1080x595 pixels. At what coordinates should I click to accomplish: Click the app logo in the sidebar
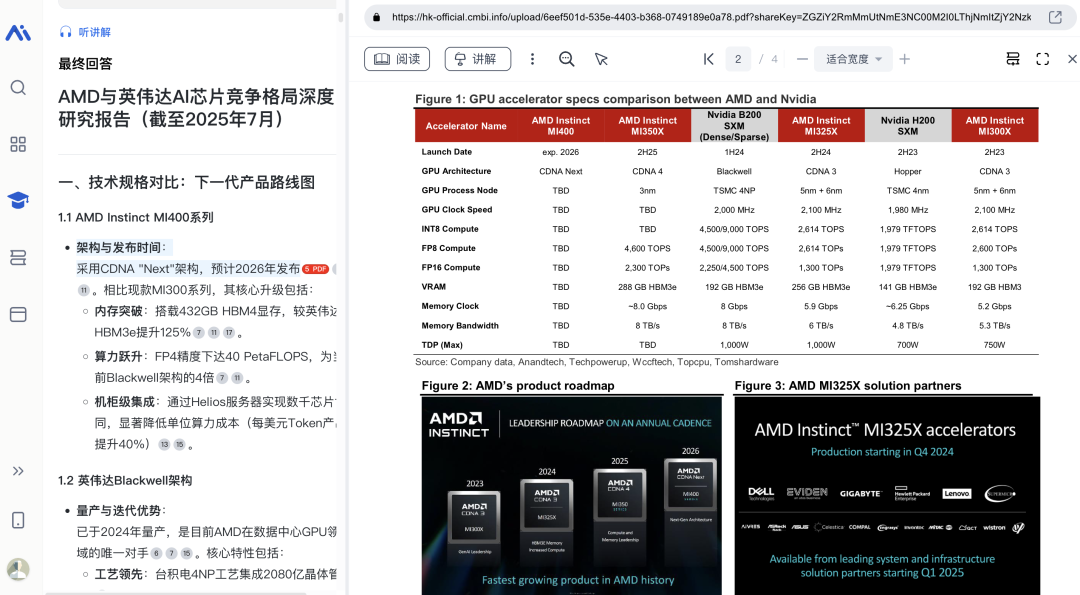pyautogui.click(x=18, y=32)
